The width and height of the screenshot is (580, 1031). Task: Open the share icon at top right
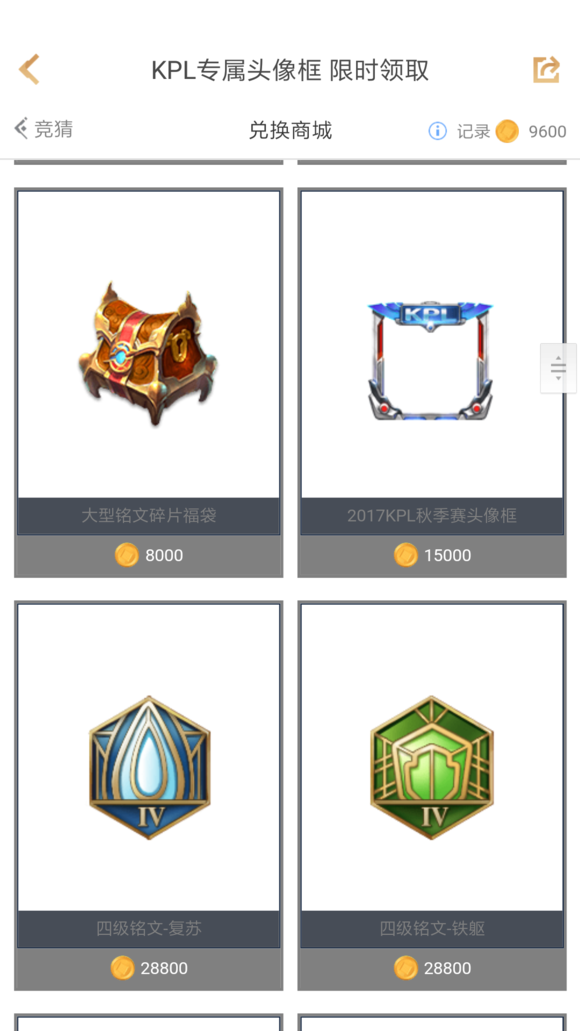pos(546,70)
